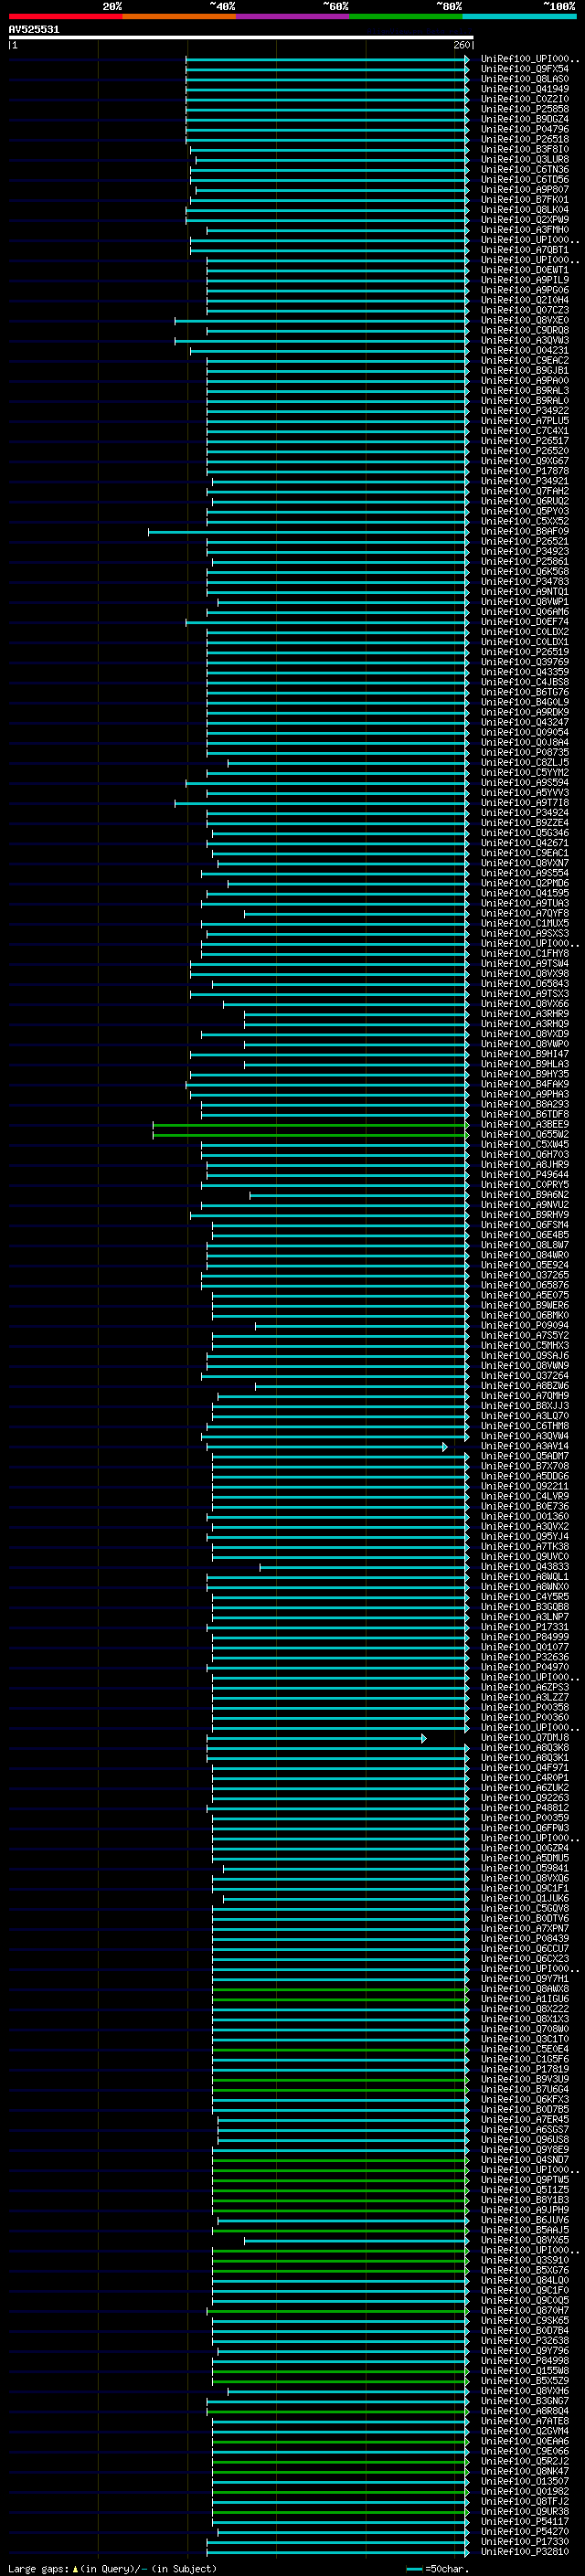
Task: Select the AV525531 query name label
Action: pos(34,29)
